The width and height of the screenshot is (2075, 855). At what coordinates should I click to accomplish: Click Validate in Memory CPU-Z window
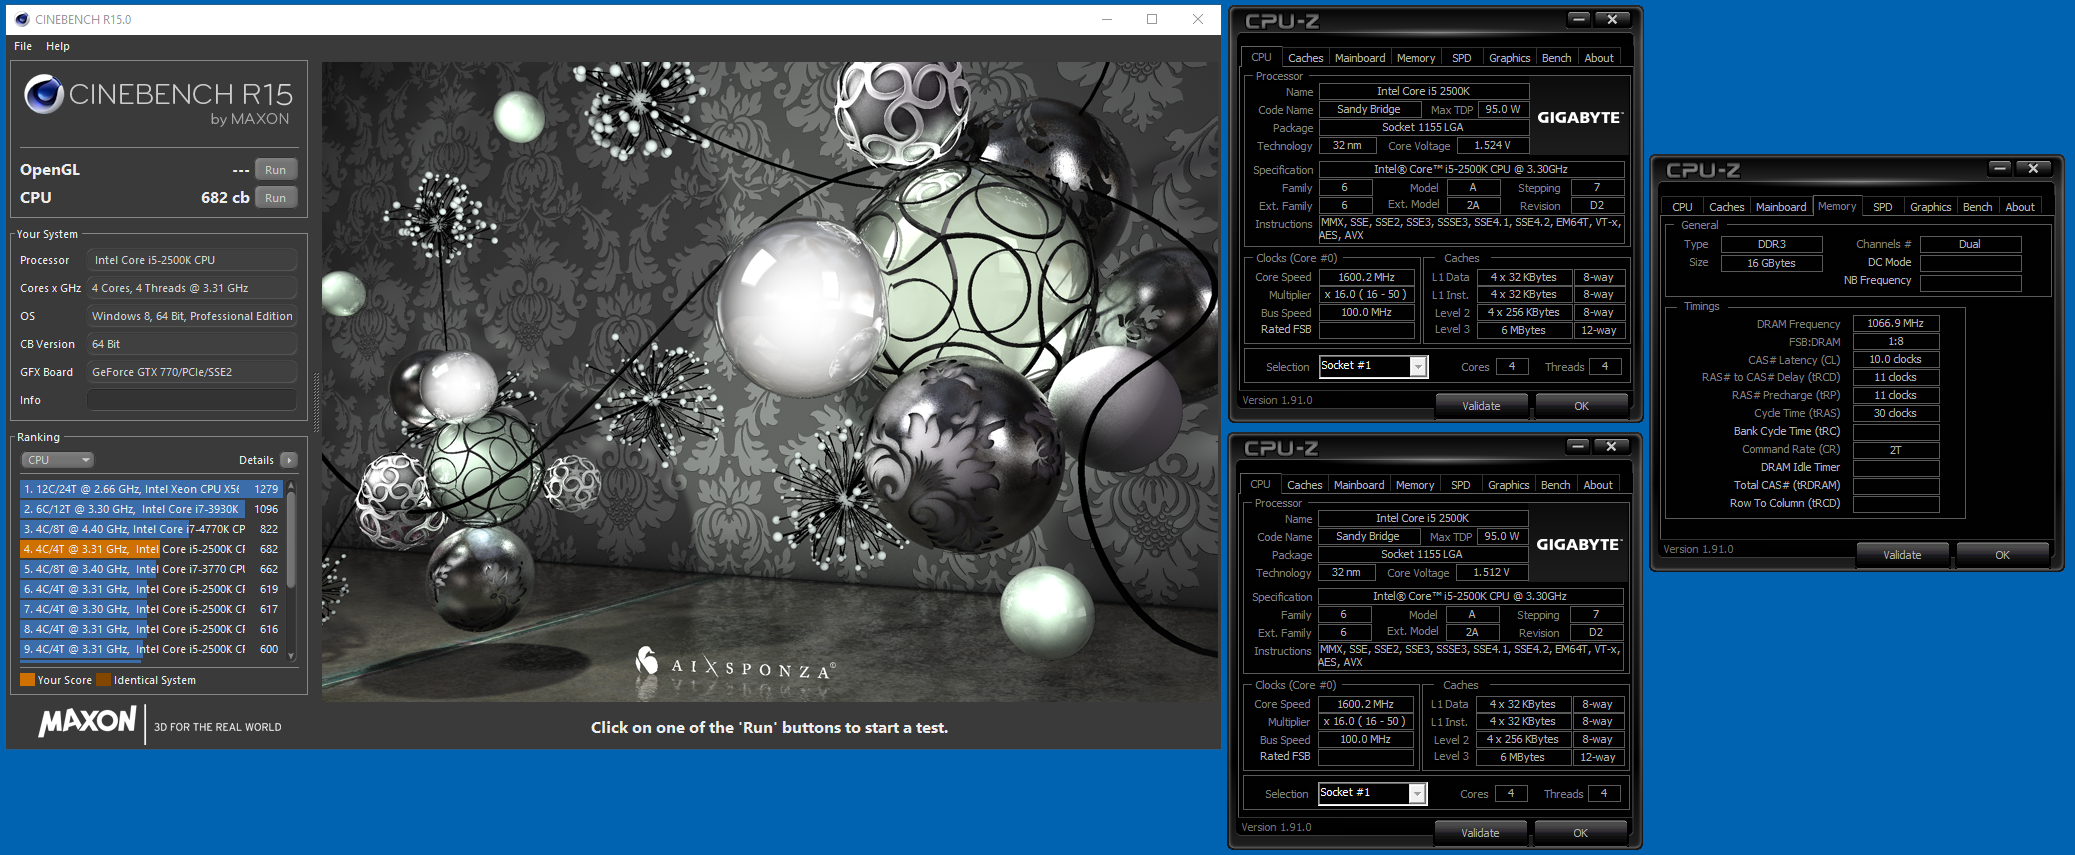pos(1902,555)
